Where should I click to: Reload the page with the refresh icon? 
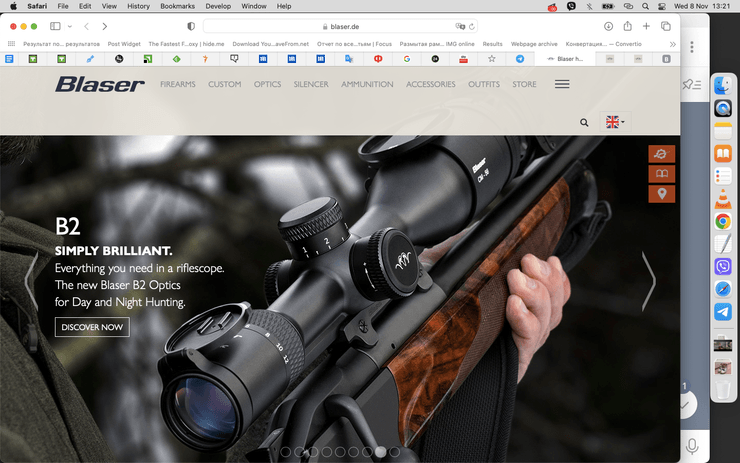471,26
